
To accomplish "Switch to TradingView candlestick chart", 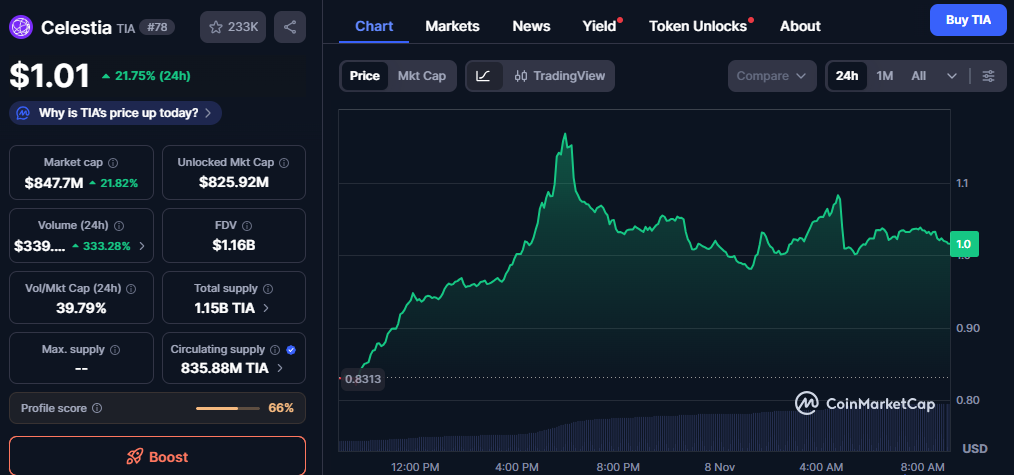I will tap(560, 76).
